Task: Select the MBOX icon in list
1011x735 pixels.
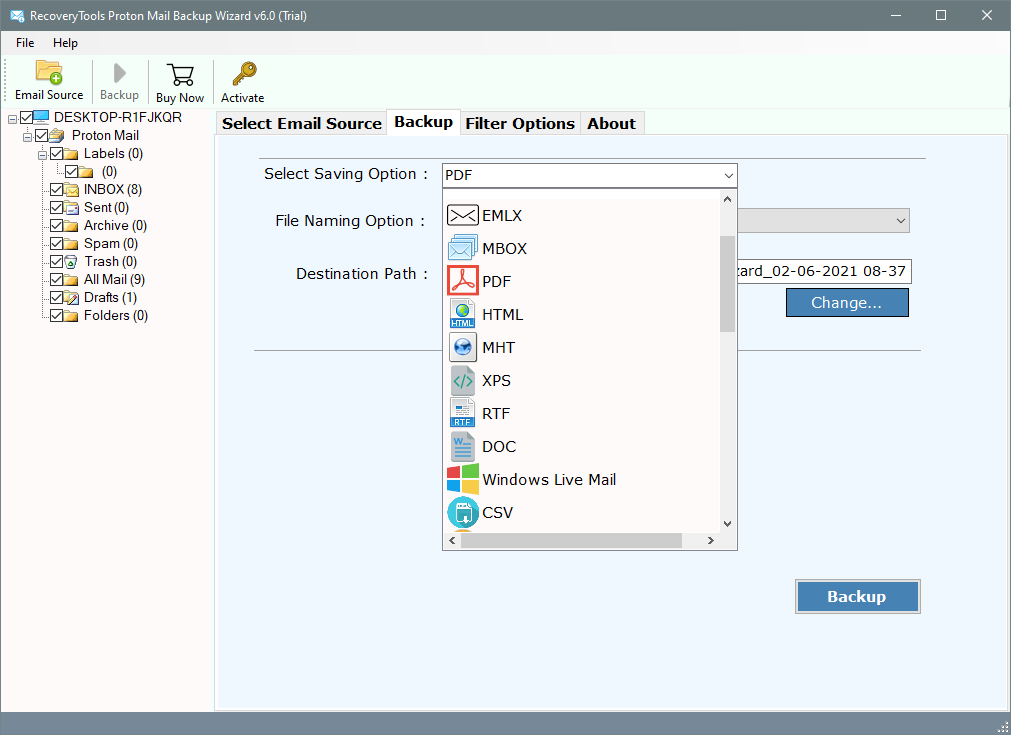Action: click(x=462, y=248)
